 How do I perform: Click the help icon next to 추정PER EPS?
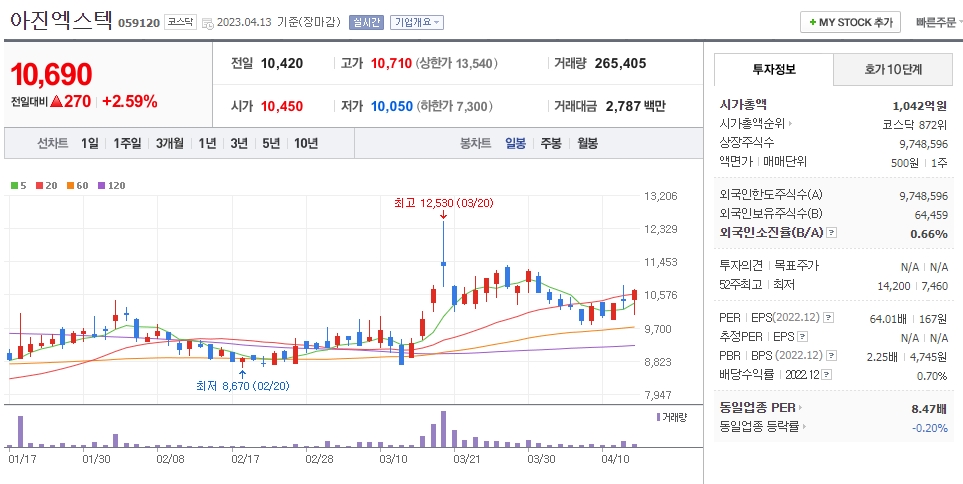802,337
